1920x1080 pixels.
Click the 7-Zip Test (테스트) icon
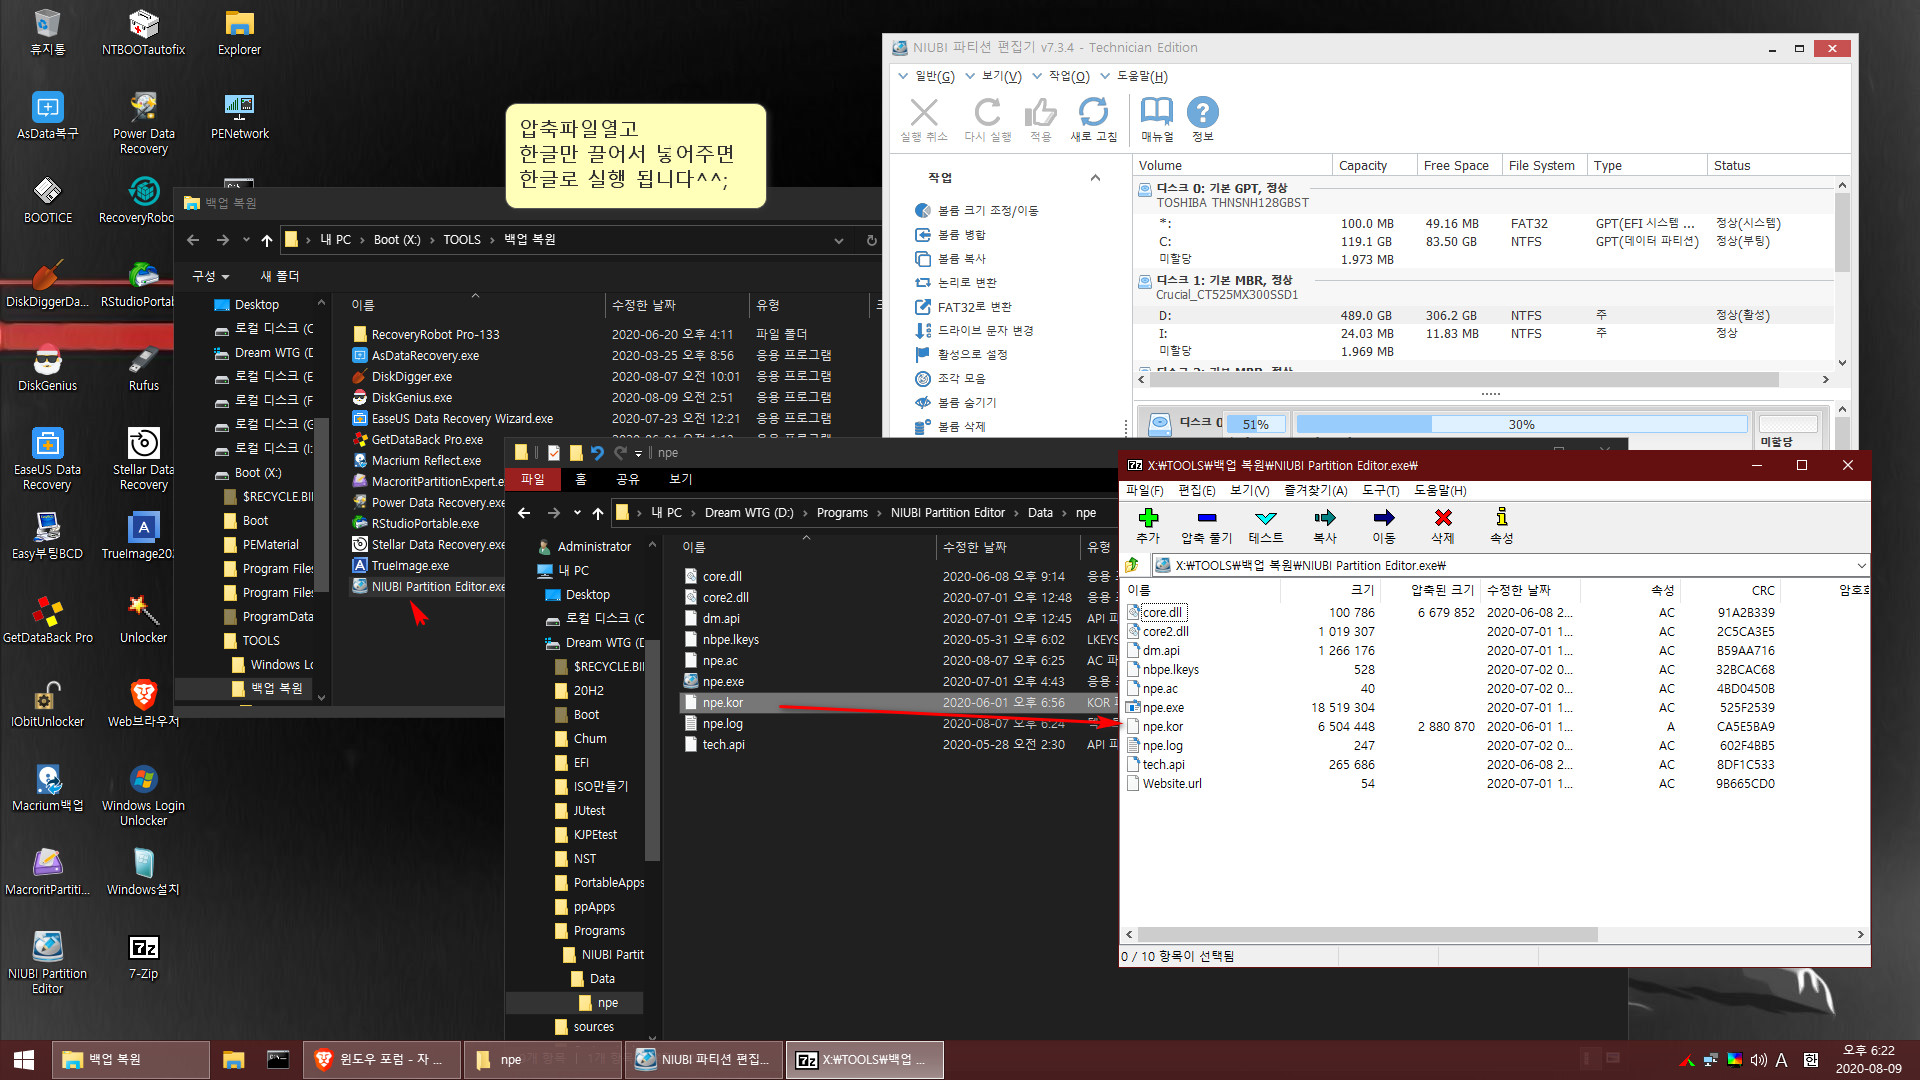[x=1266, y=517]
